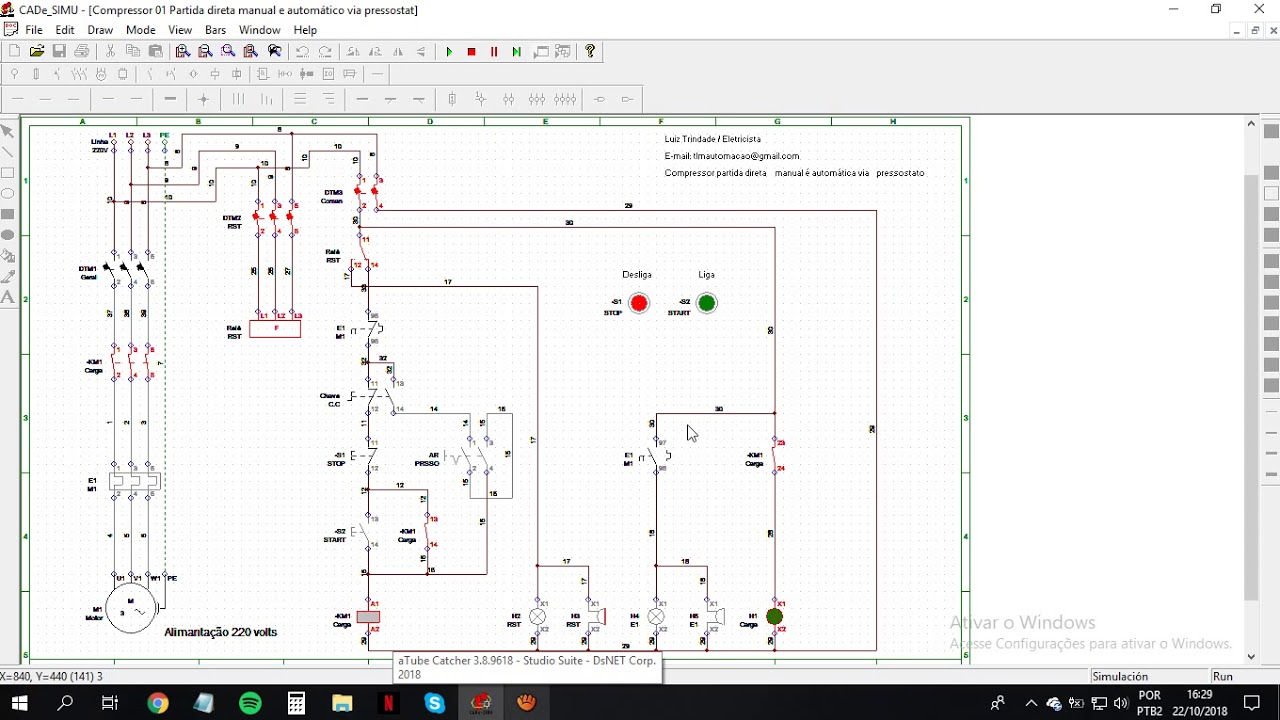Open the File menu
Screen dimensions: 1280x720
coord(34,30)
